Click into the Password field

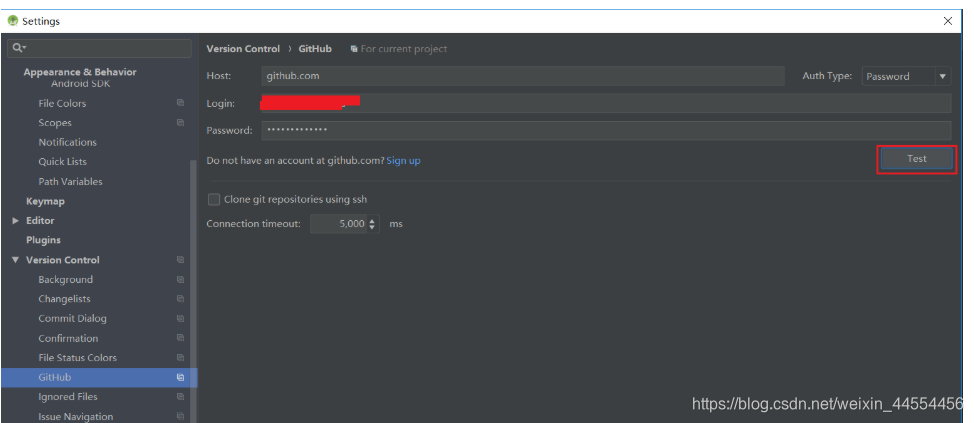click(606, 130)
